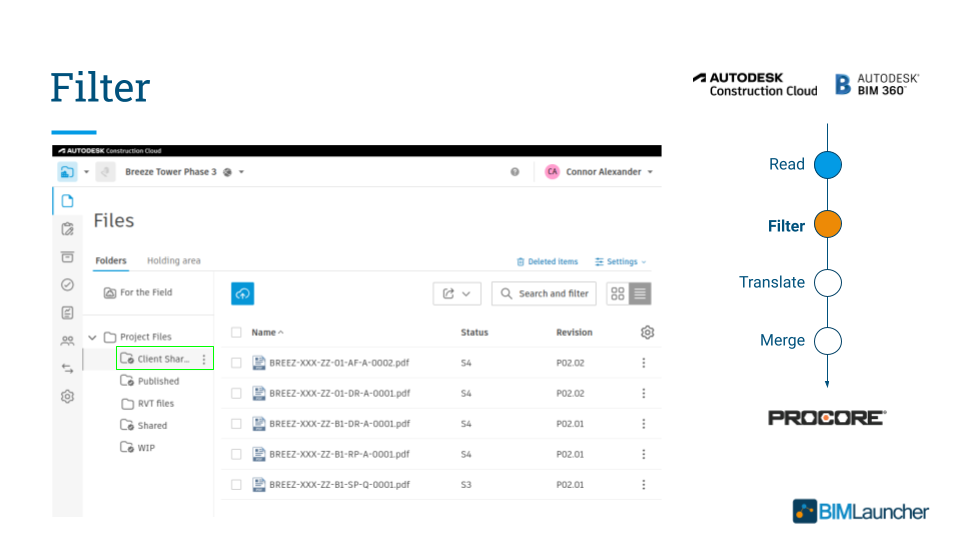This screenshot has width=960, height=540.
Task: Switch to grid thumbnail view
Action: [x=617, y=293]
